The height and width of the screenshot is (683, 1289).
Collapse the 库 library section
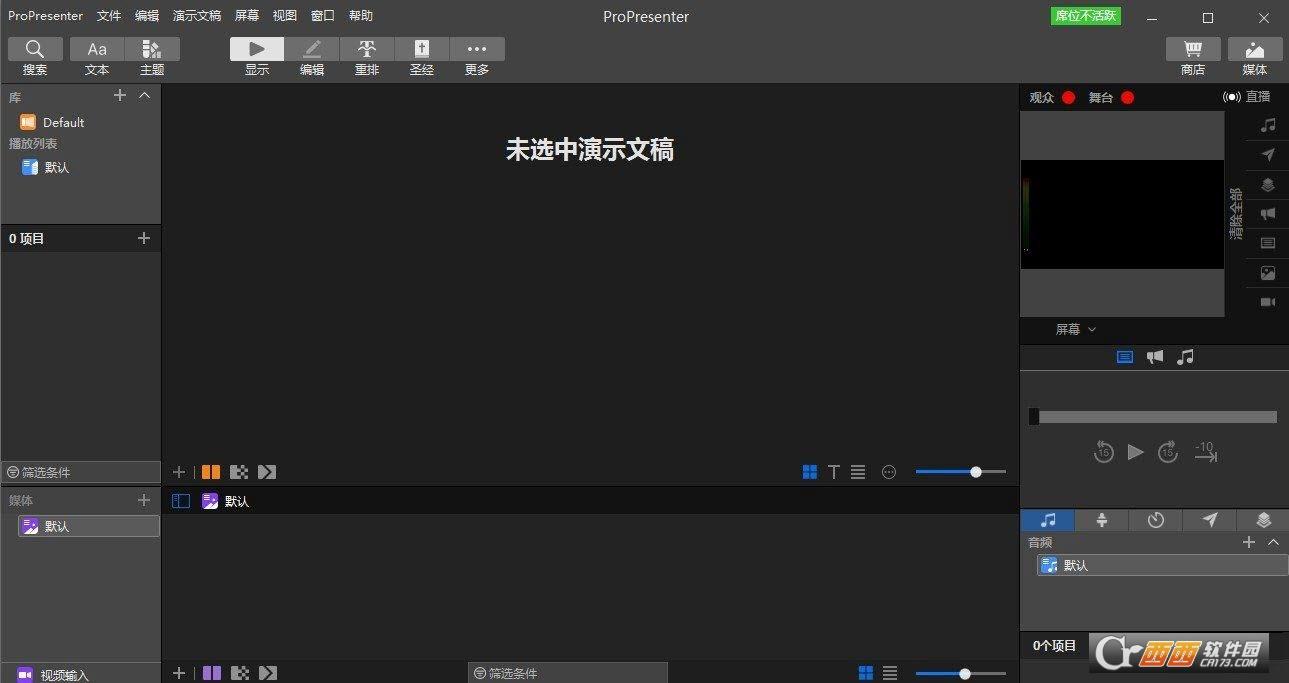click(144, 95)
